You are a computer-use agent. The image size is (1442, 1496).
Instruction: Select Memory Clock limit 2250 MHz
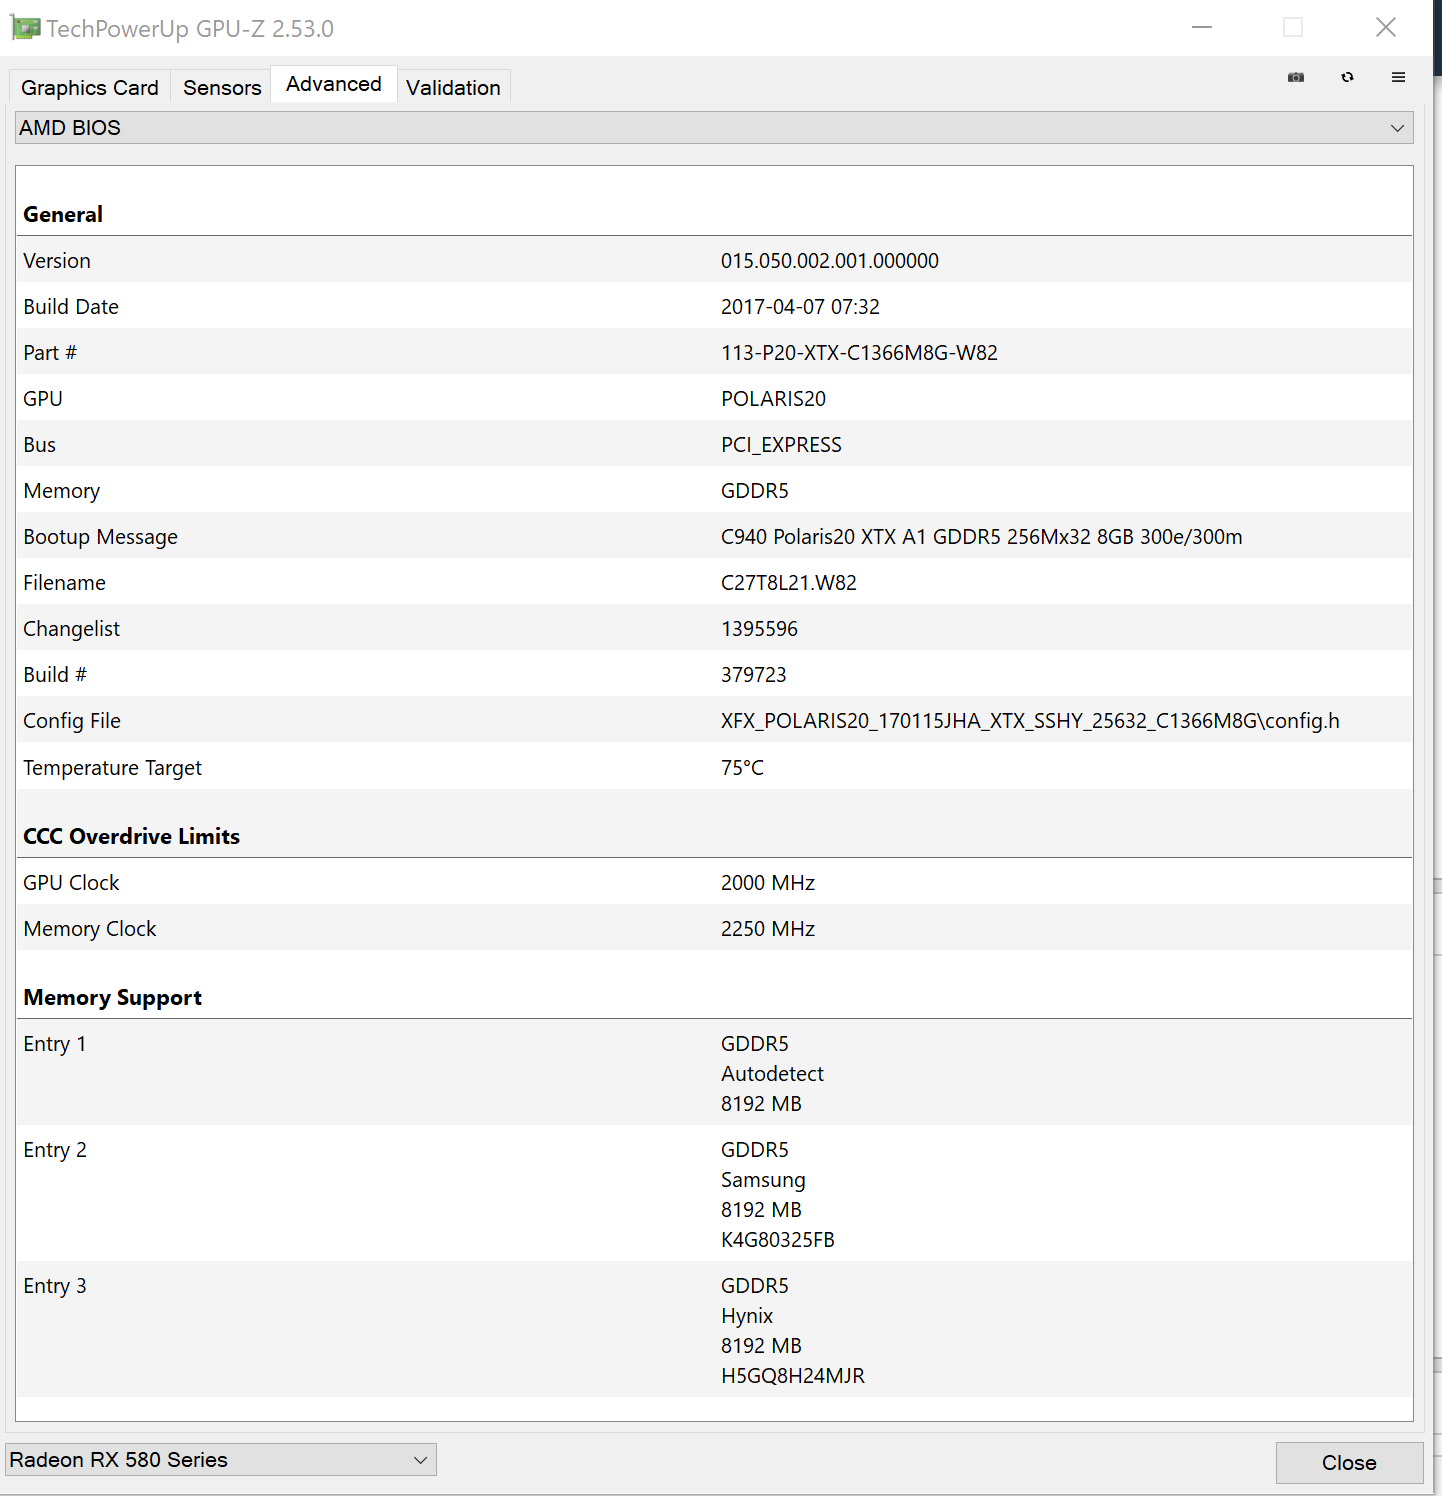tap(768, 929)
